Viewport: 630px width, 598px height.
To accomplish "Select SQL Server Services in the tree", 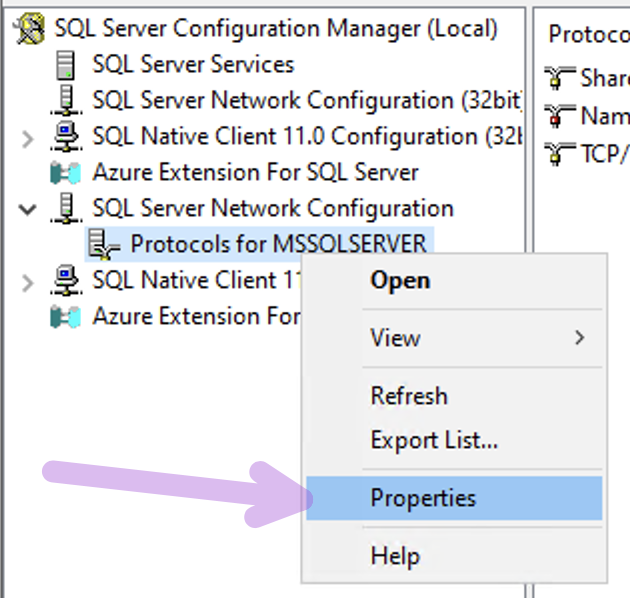I will click(193, 64).
